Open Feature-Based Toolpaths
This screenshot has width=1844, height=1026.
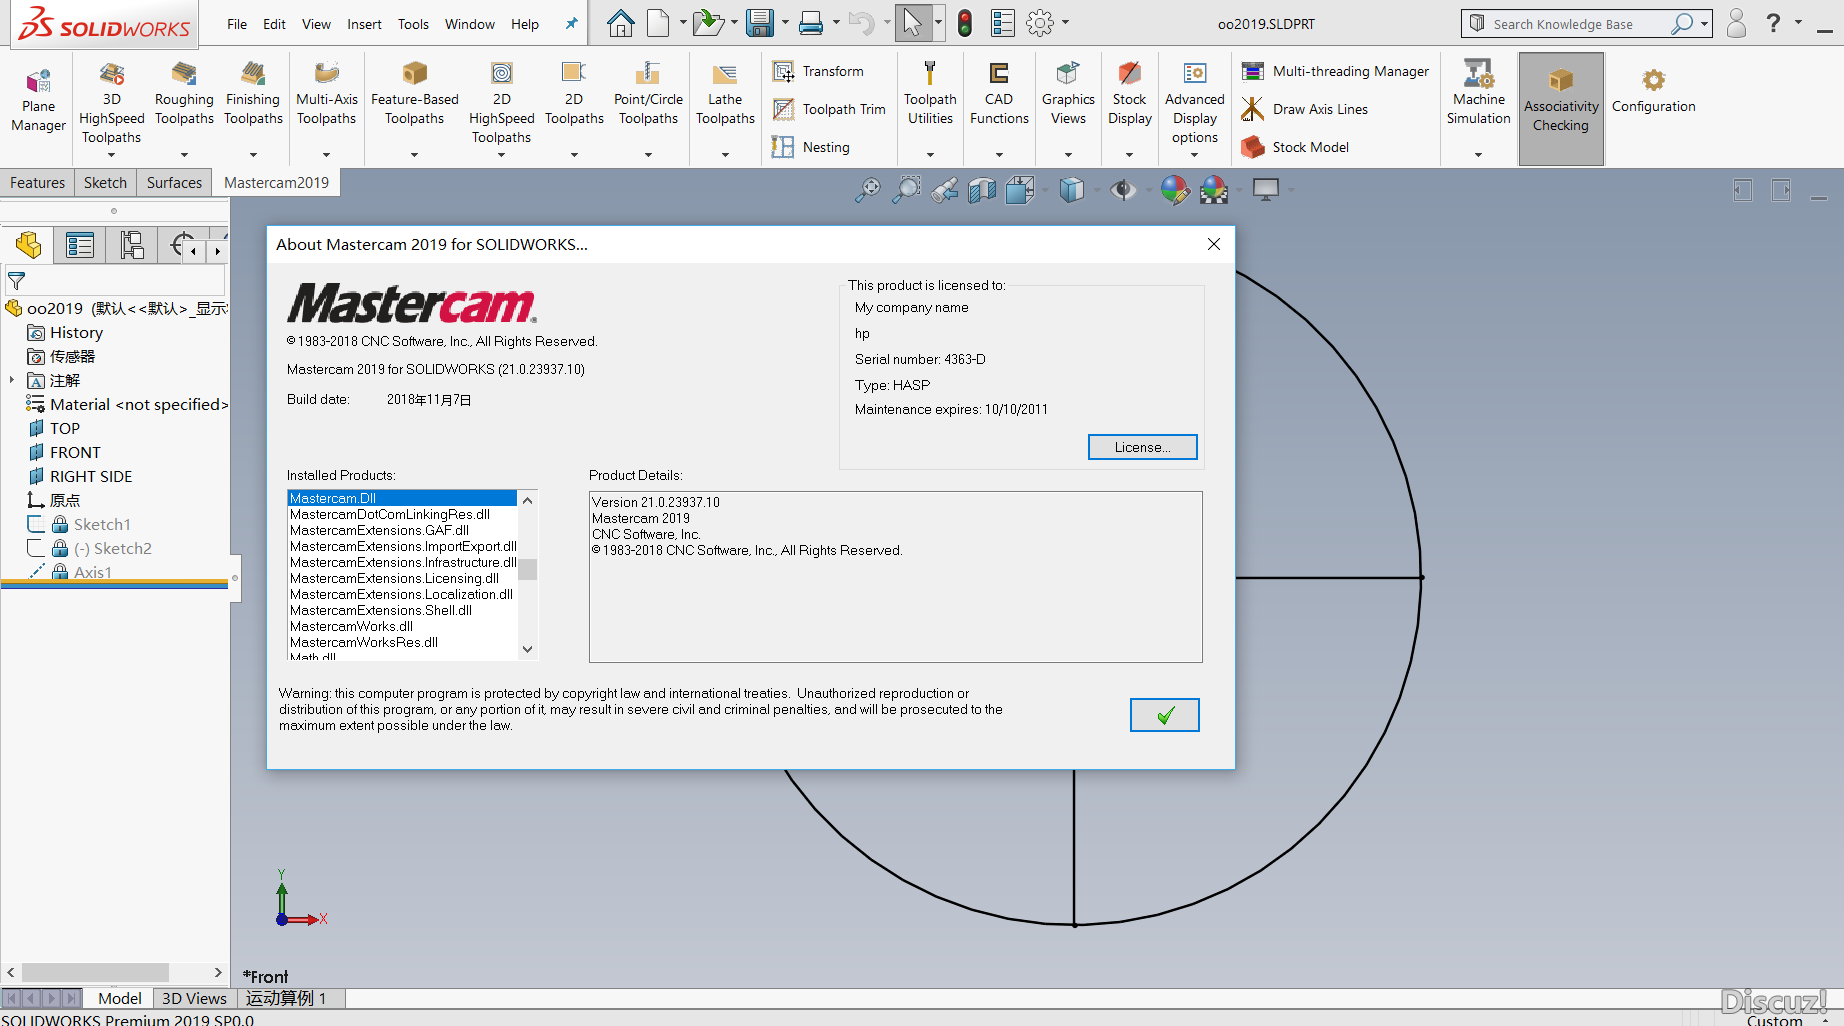pyautogui.click(x=414, y=94)
